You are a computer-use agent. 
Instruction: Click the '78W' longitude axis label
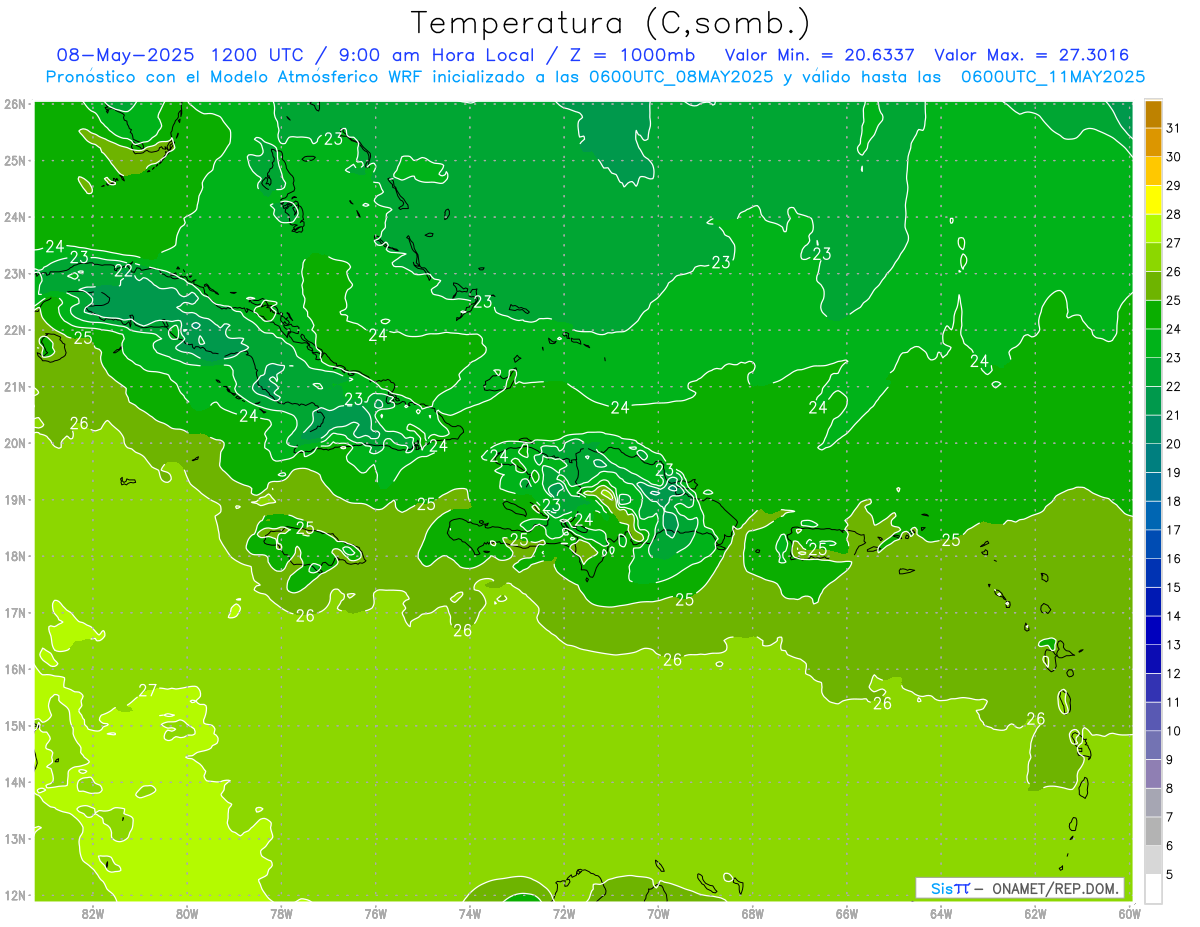click(281, 913)
